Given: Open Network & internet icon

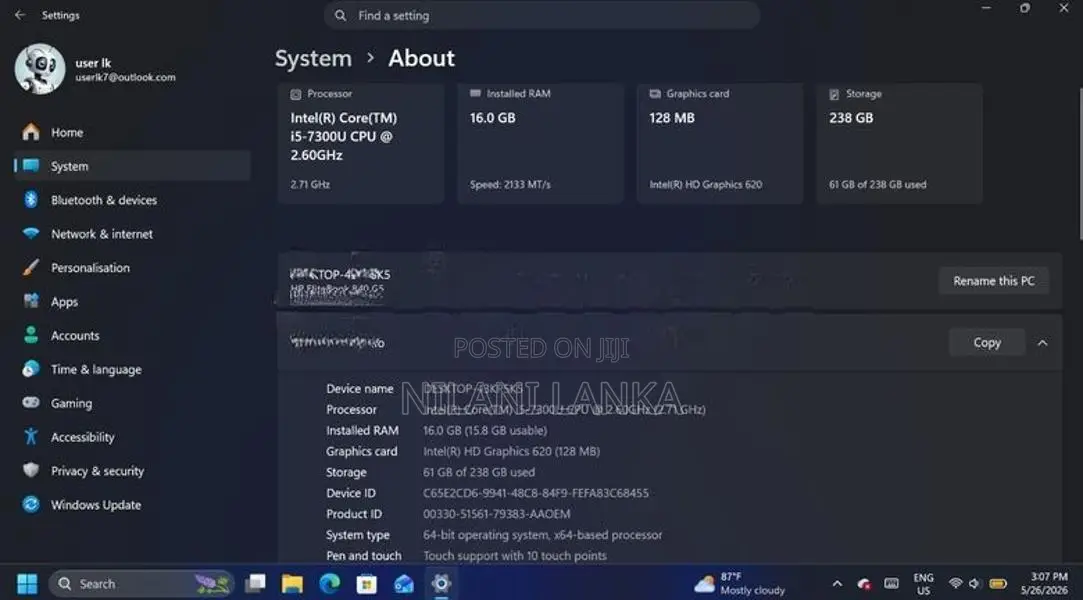Looking at the screenshot, I should 31,233.
